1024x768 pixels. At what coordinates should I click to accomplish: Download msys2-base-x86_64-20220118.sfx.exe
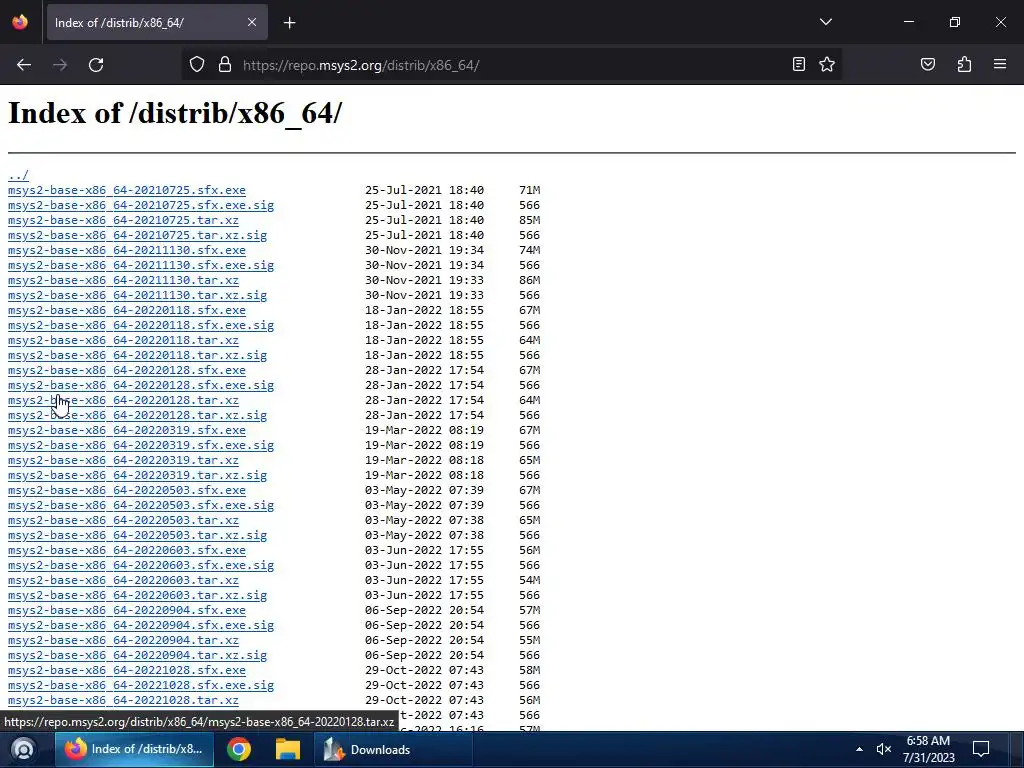127,310
